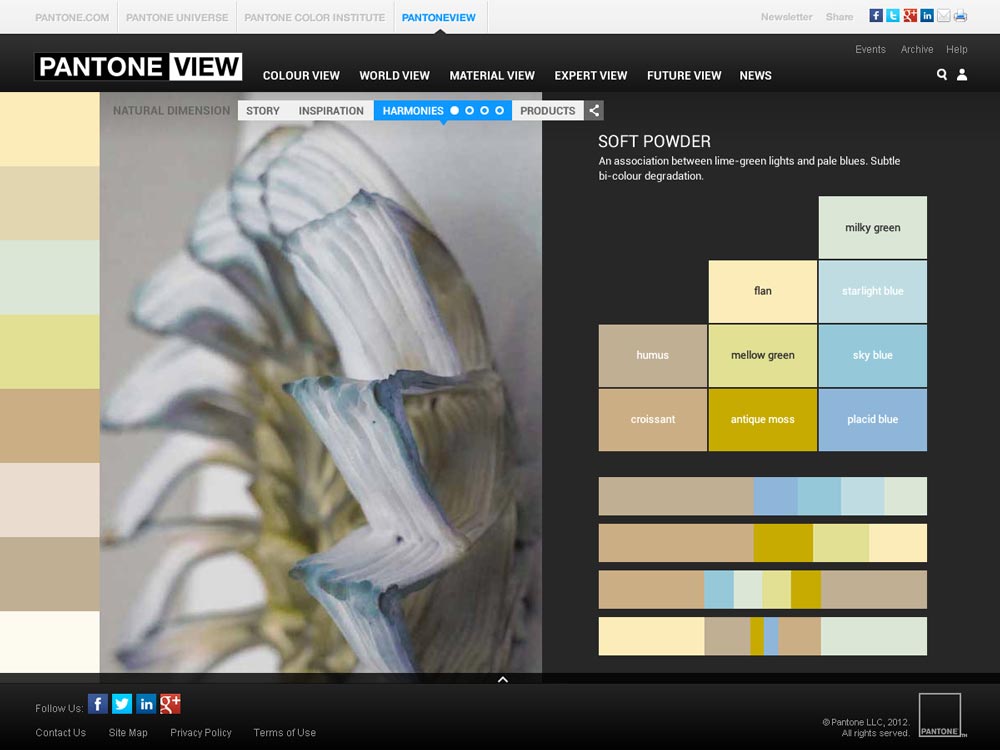Follow on Facebook in footer
The height and width of the screenshot is (750, 1000).
click(98, 704)
